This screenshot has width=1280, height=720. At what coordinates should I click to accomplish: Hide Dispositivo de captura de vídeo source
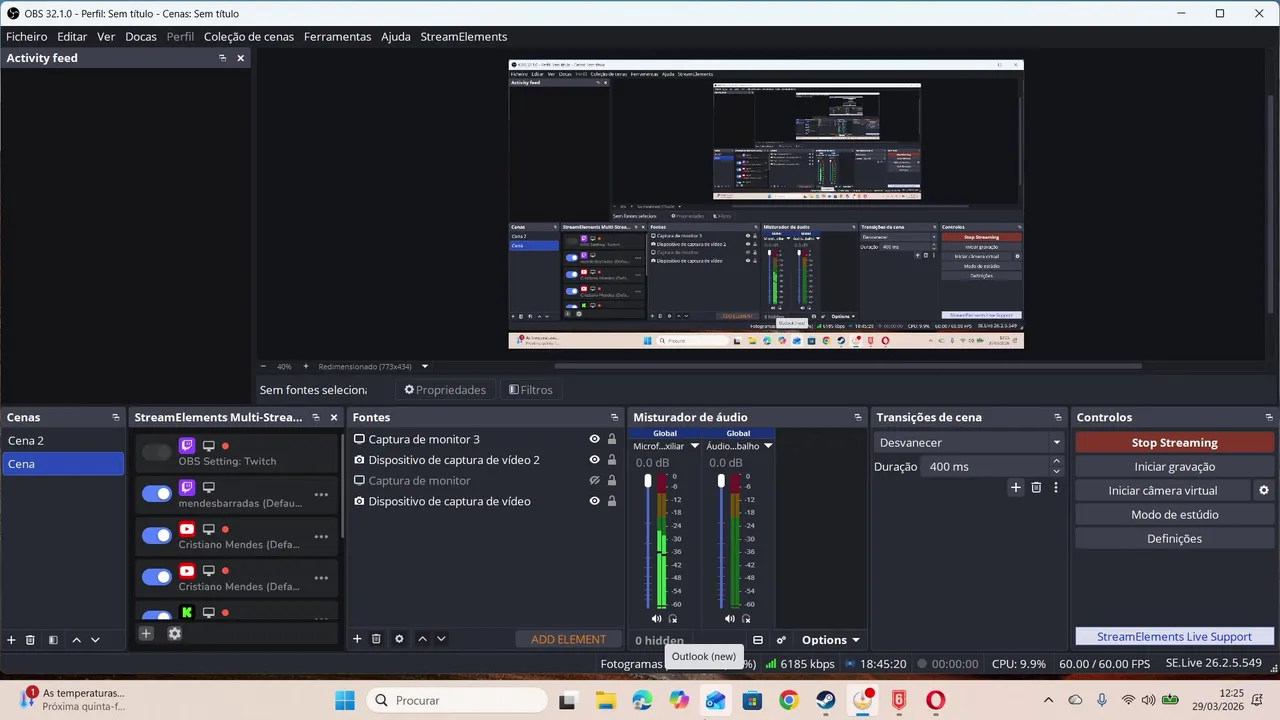click(x=595, y=501)
